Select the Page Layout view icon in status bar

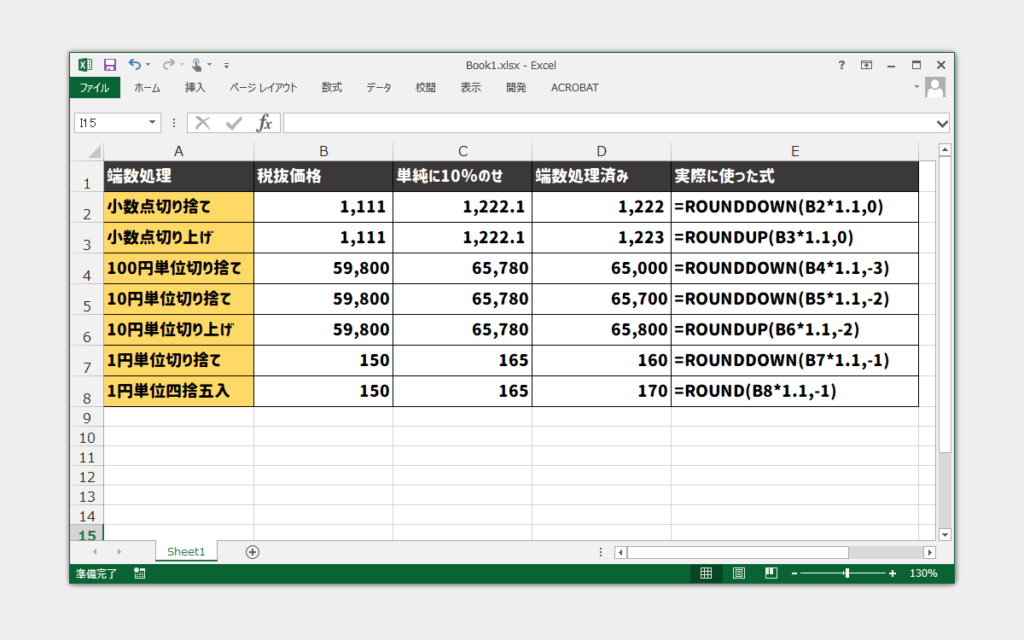(740, 573)
